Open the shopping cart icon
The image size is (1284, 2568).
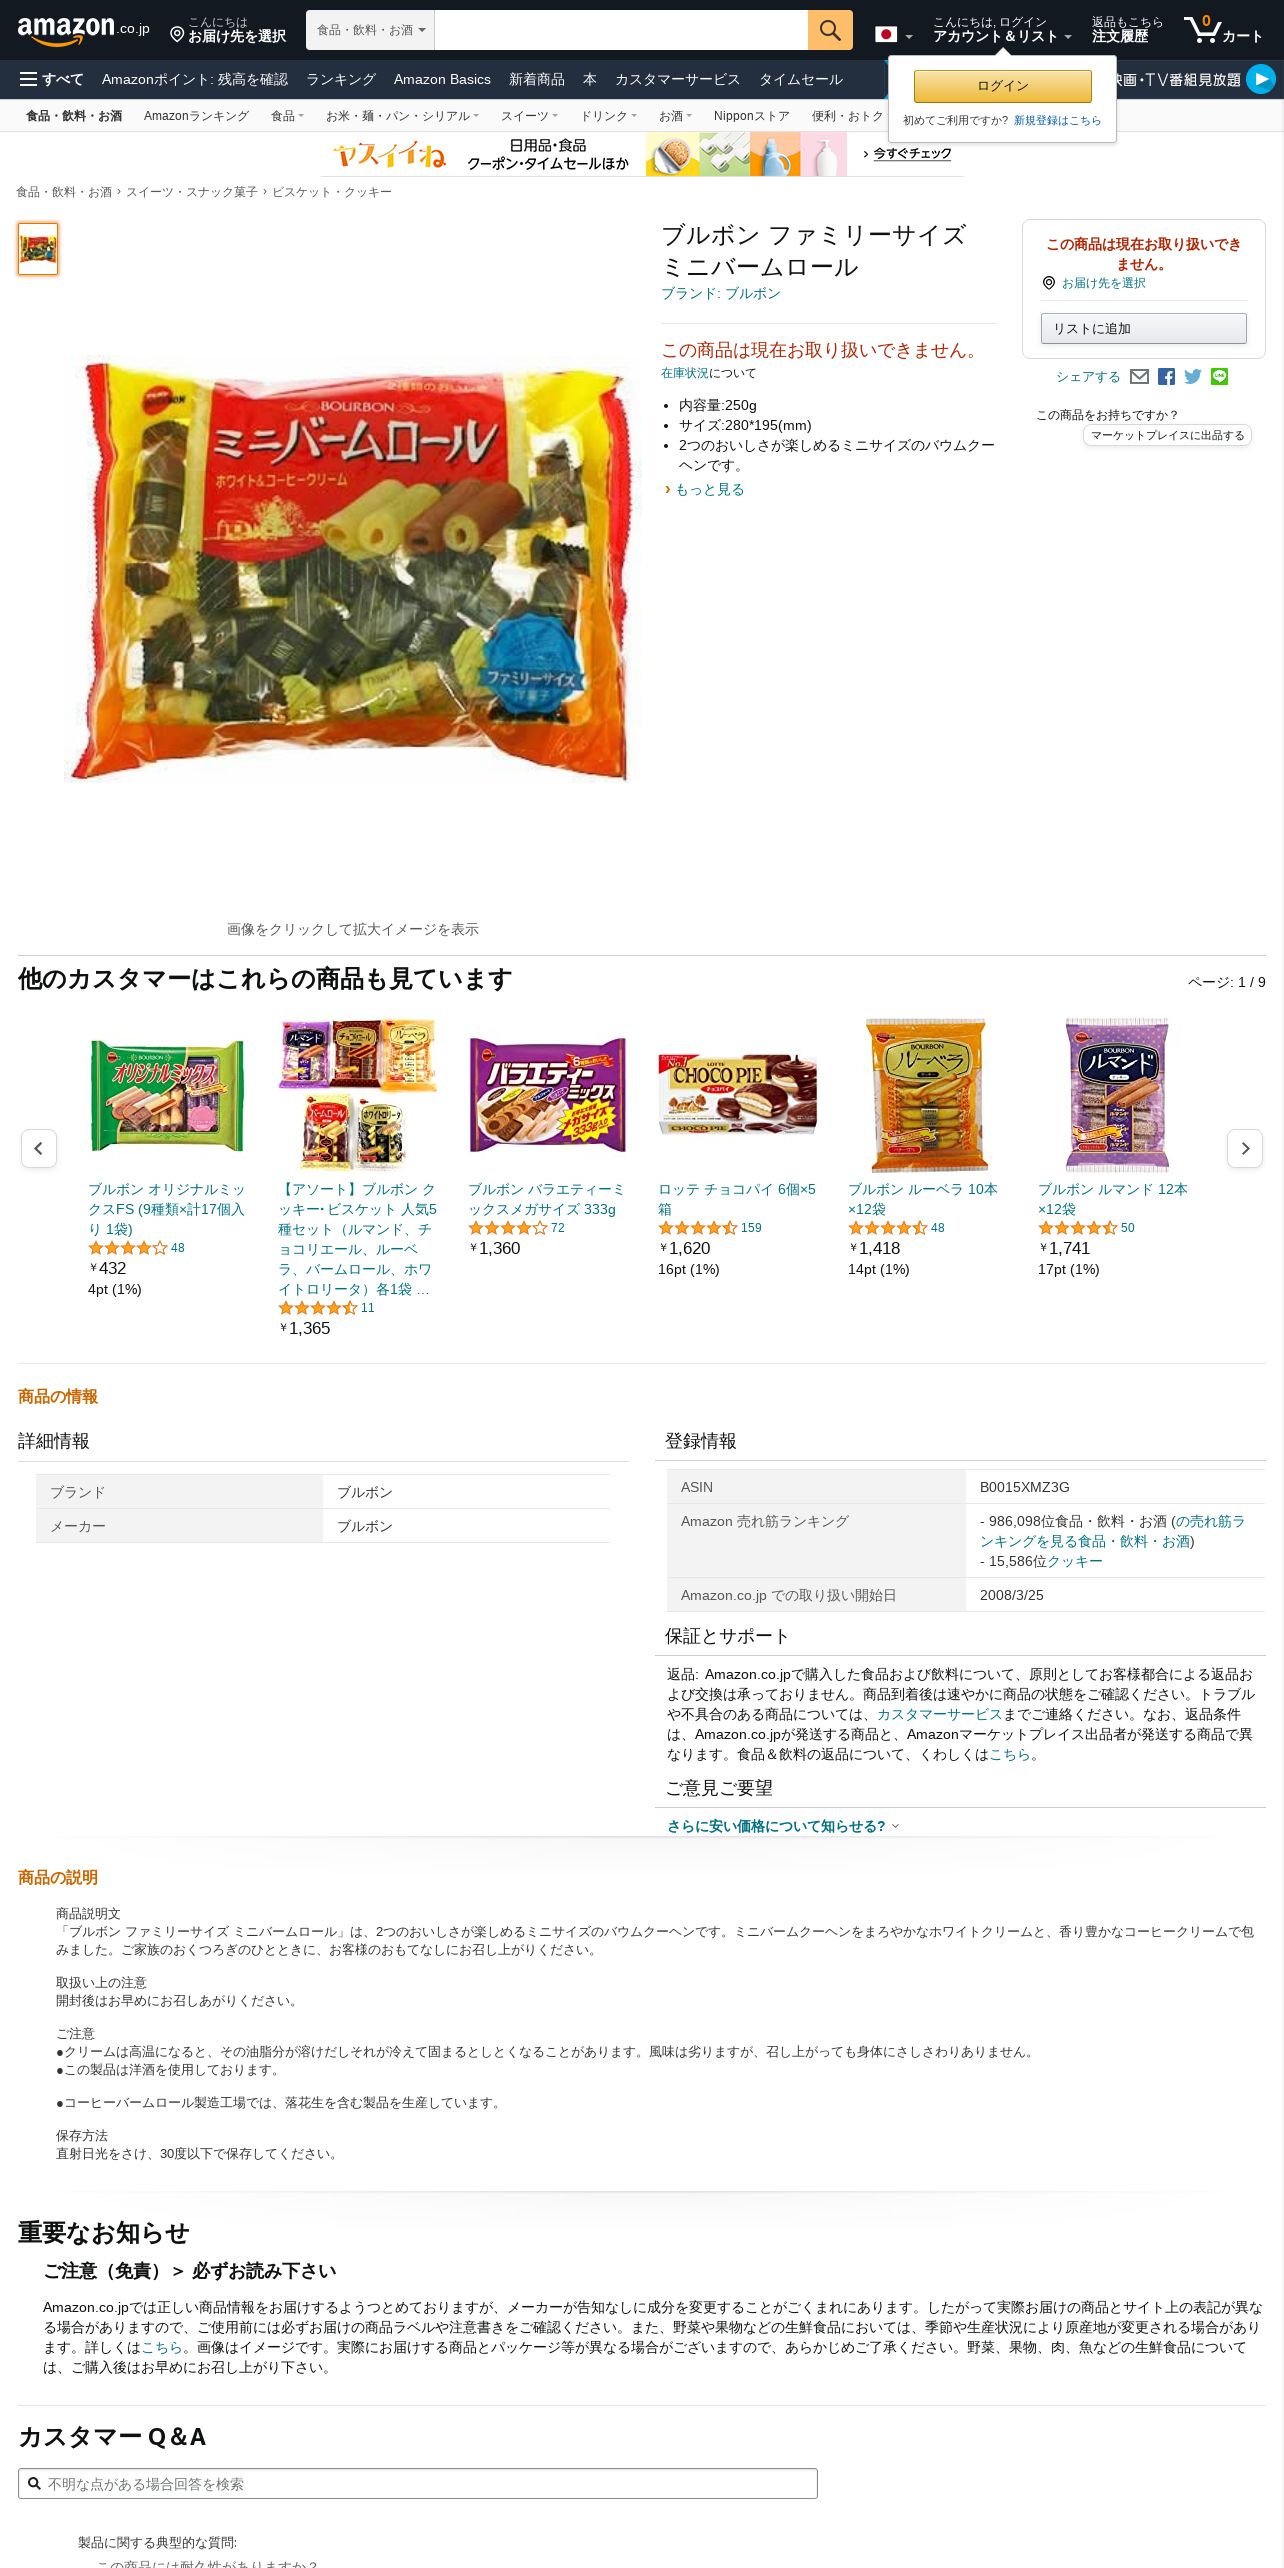(x=1223, y=30)
